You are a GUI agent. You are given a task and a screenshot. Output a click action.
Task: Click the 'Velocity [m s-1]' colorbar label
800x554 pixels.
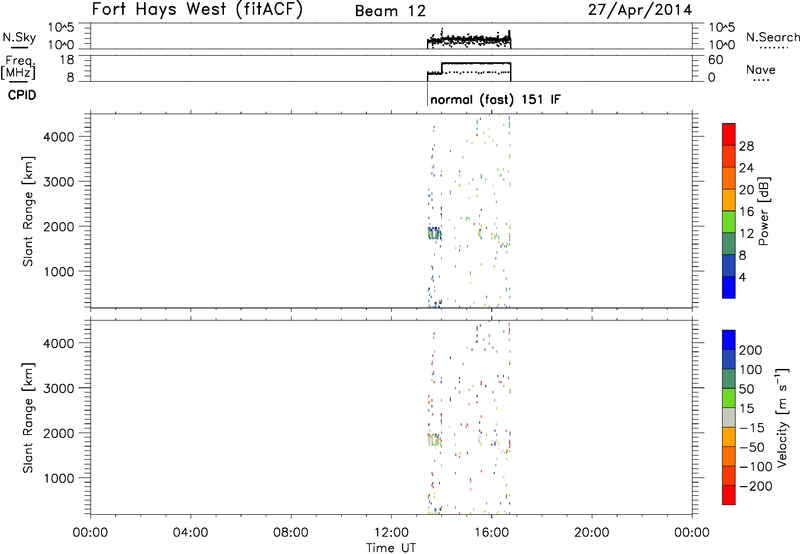(x=782, y=417)
